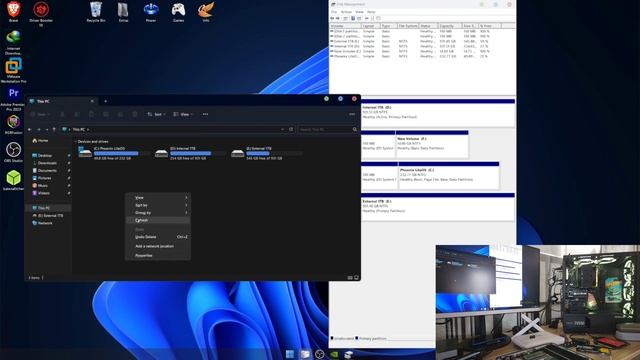Select New Volume (F:) partition in Disk Management

coord(432,145)
